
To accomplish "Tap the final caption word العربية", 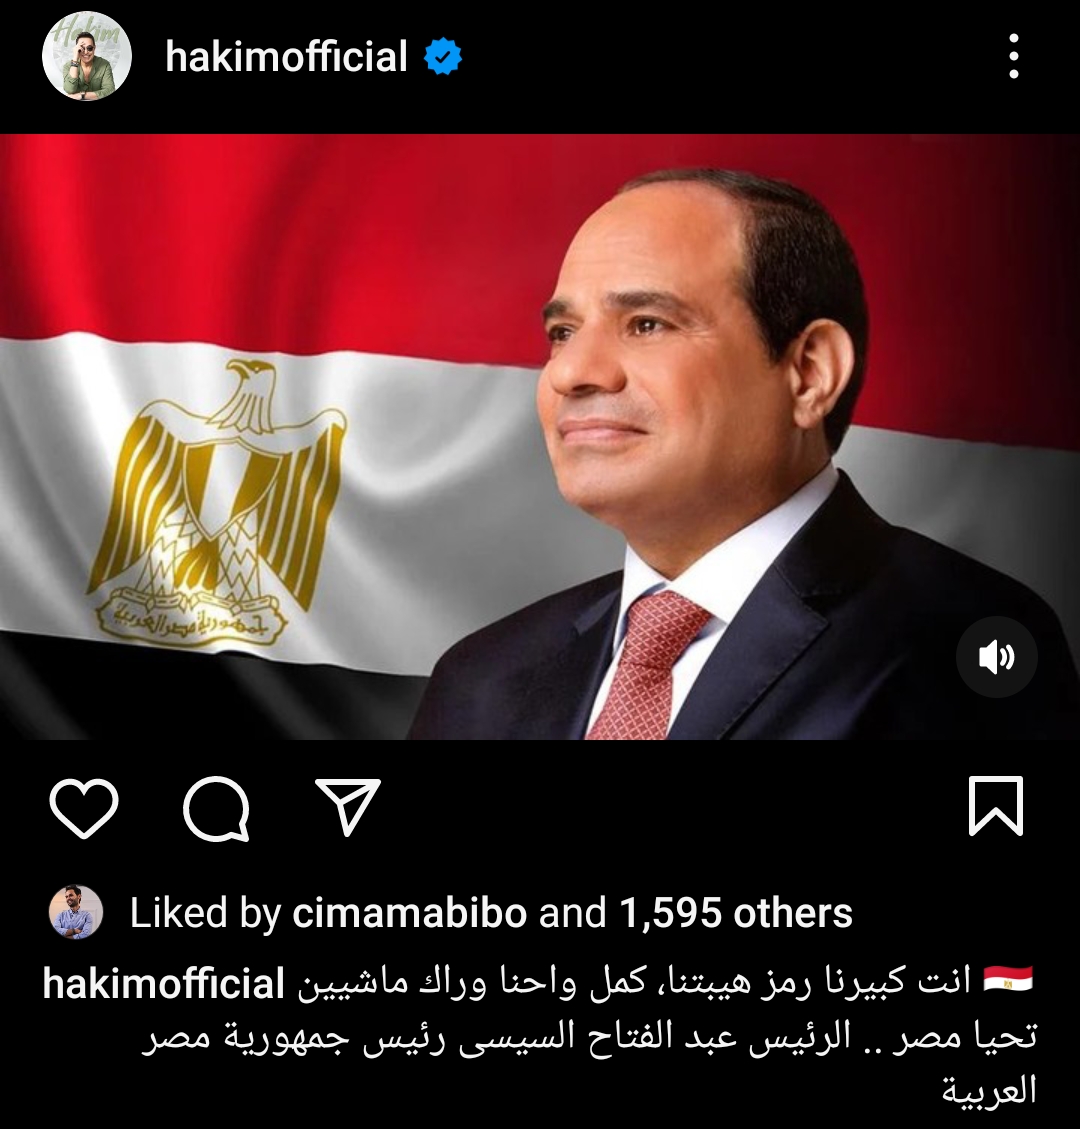I will (989, 1090).
